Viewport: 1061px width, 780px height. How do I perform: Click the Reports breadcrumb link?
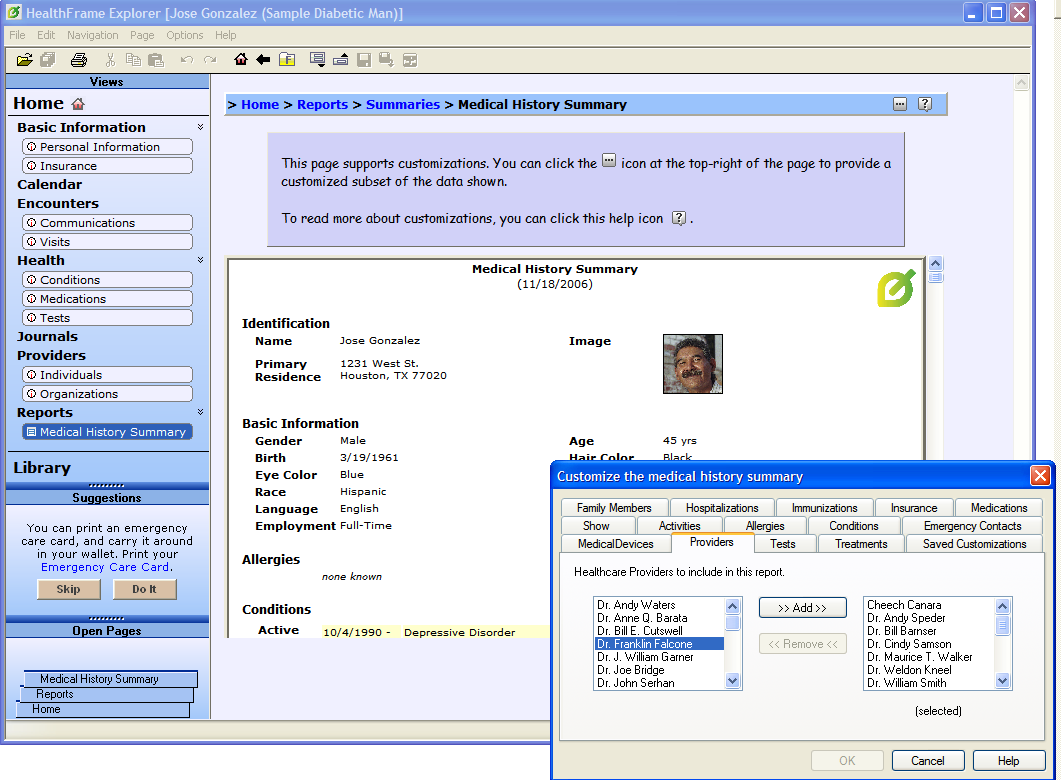tap(322, 104)
